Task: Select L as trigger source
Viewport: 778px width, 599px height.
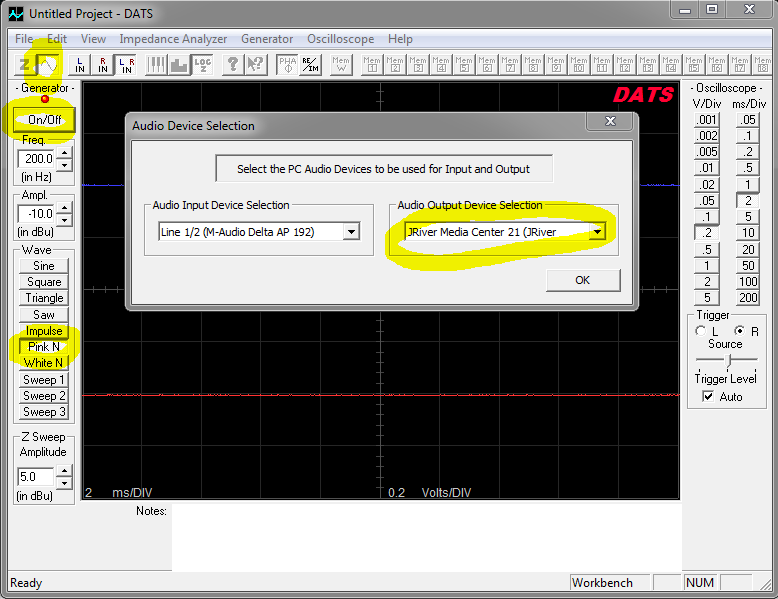Action: click(x=701, y=331)
